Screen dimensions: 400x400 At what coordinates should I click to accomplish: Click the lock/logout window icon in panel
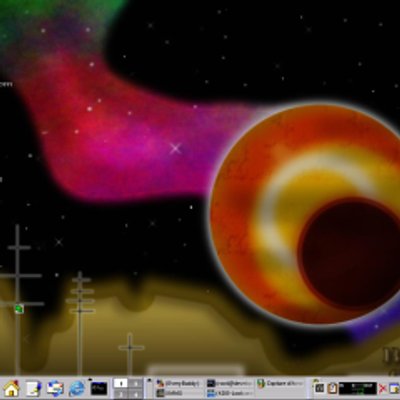[394, 389]
